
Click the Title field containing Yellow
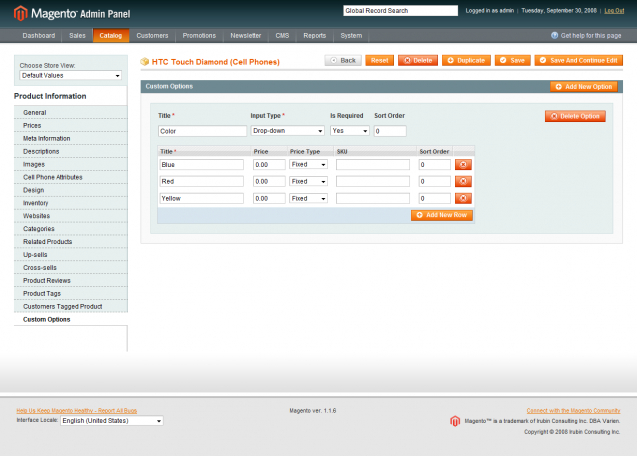tap(202, 198)
